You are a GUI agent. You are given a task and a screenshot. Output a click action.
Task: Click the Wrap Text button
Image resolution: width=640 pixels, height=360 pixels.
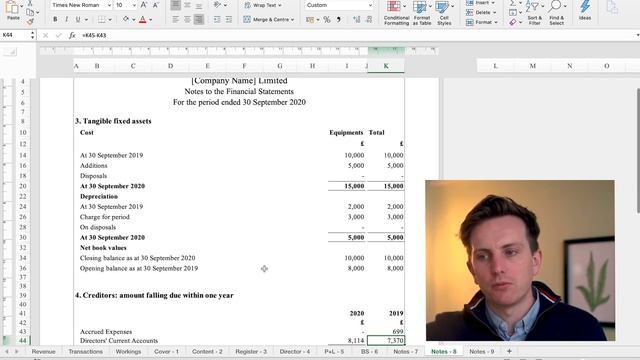point(263,5)
